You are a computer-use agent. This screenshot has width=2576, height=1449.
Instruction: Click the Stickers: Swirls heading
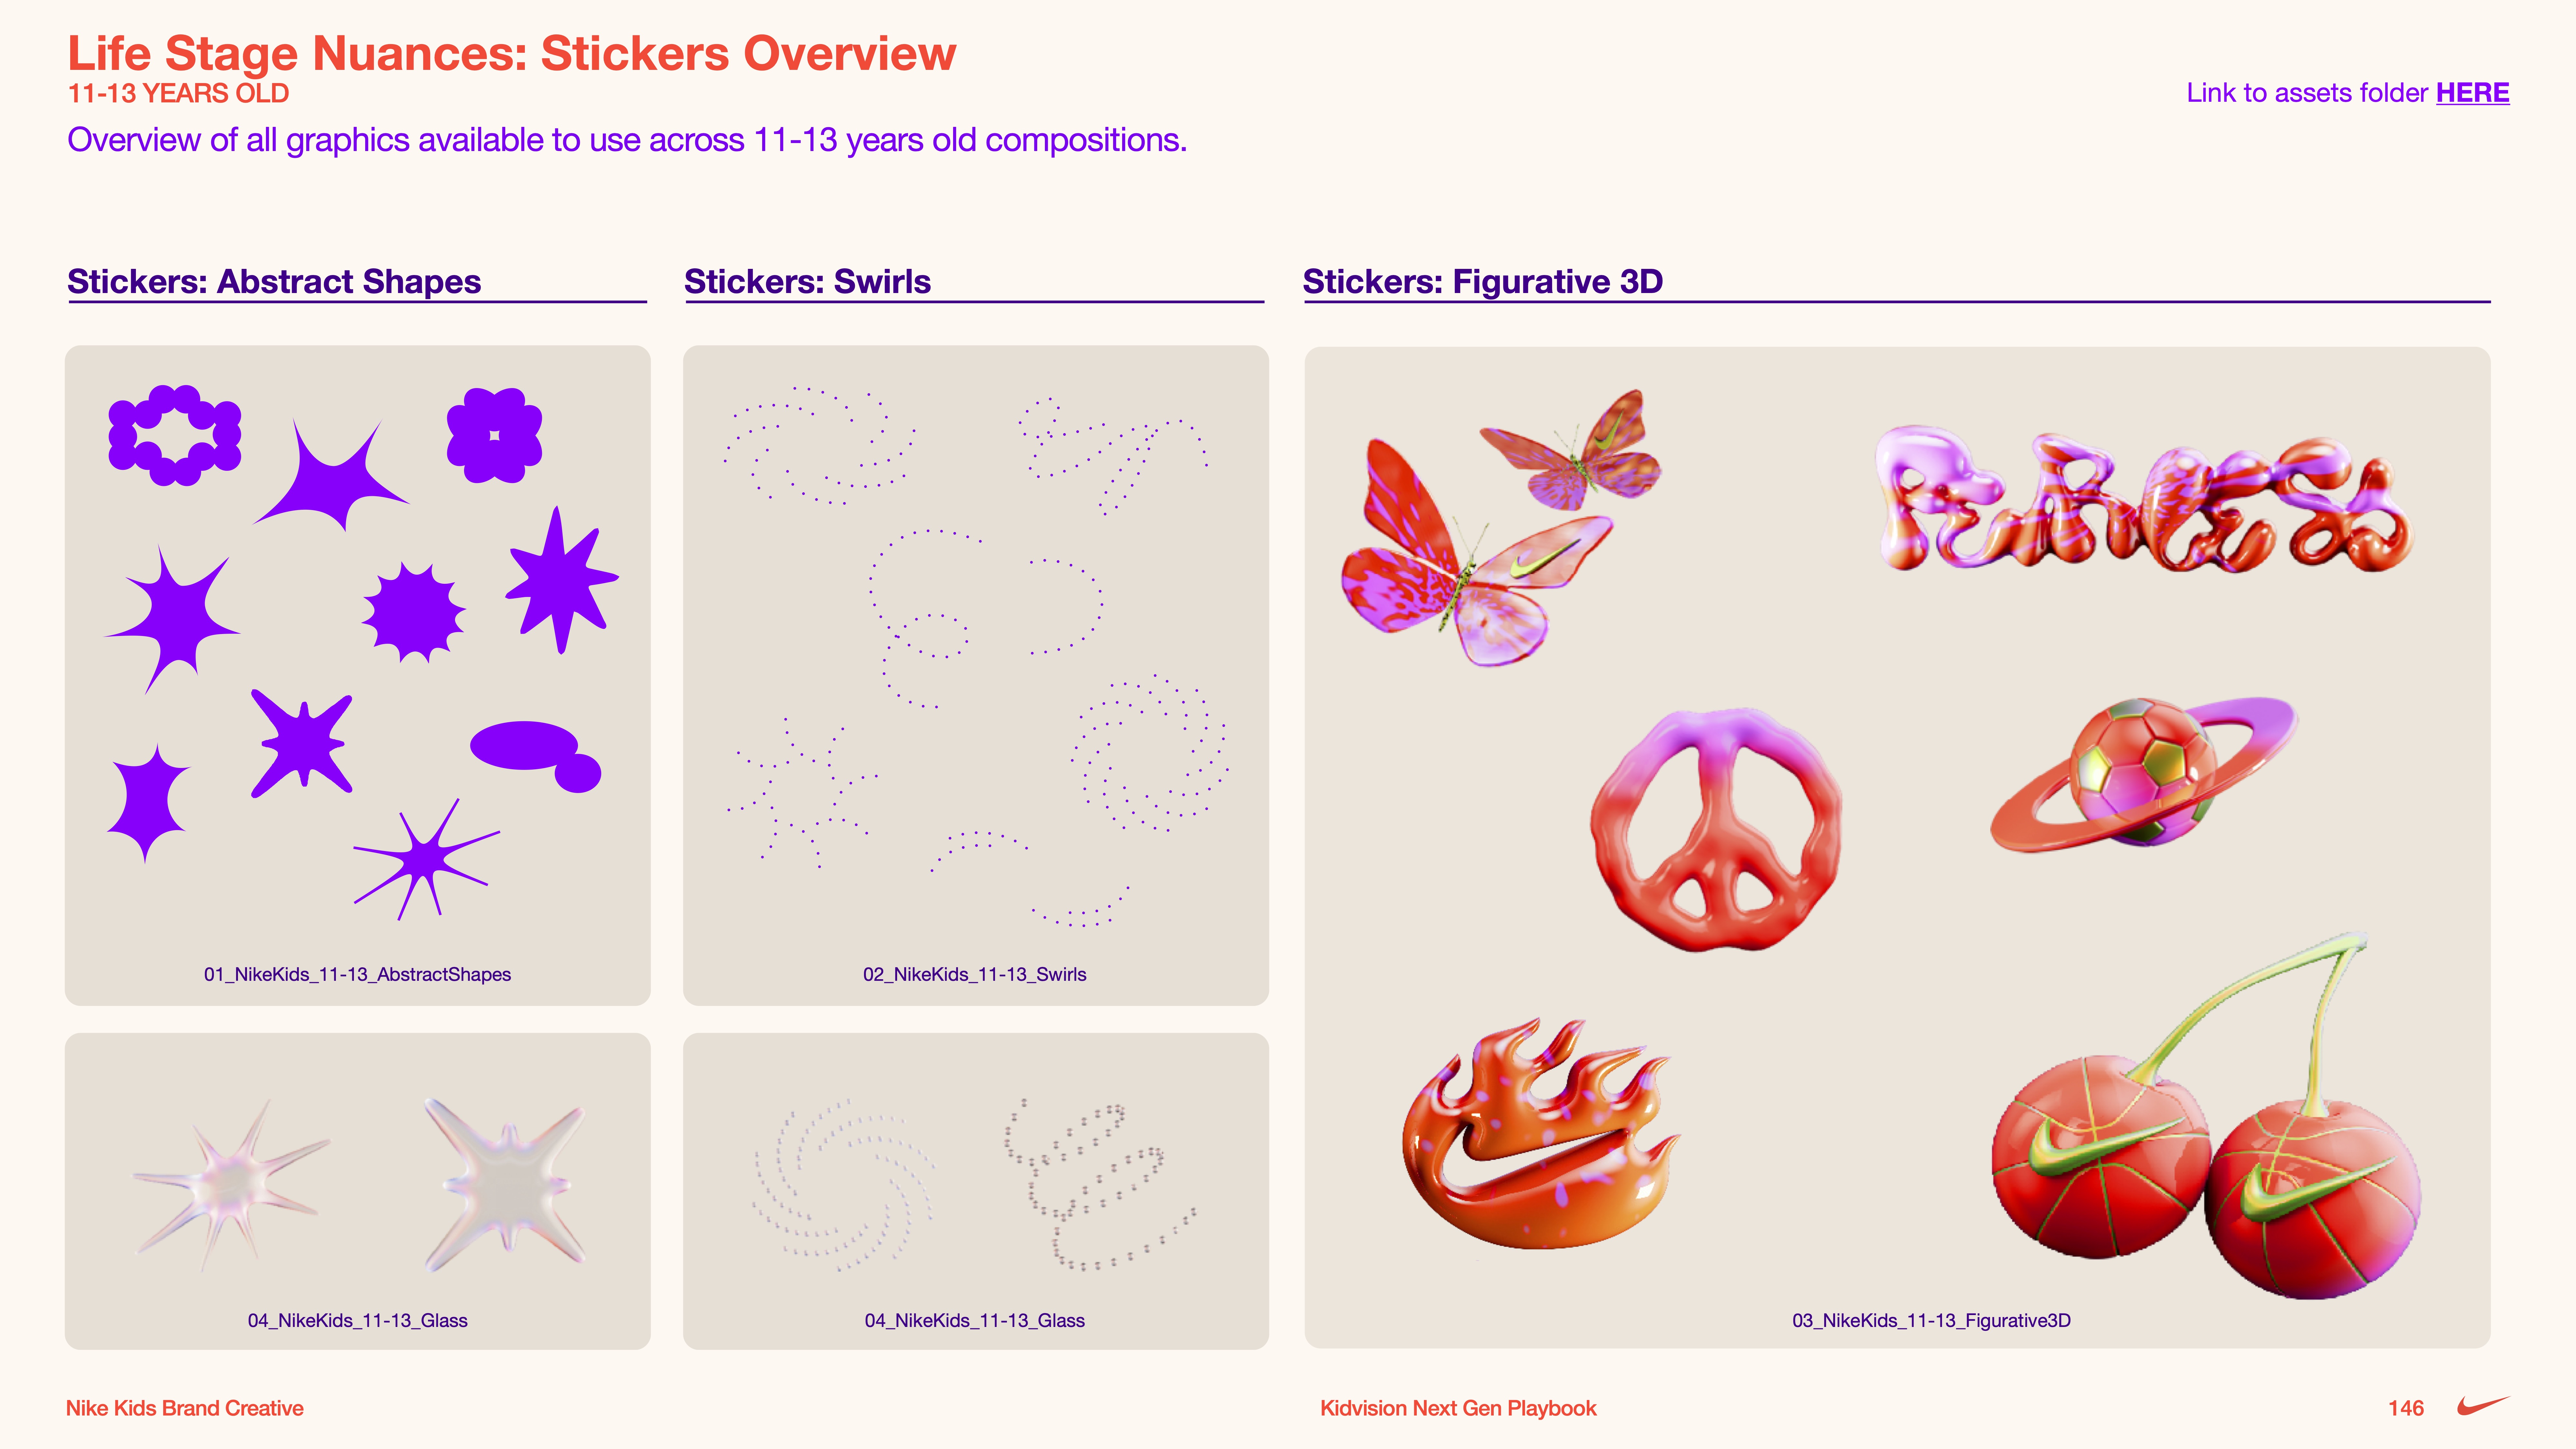point(807,282)
